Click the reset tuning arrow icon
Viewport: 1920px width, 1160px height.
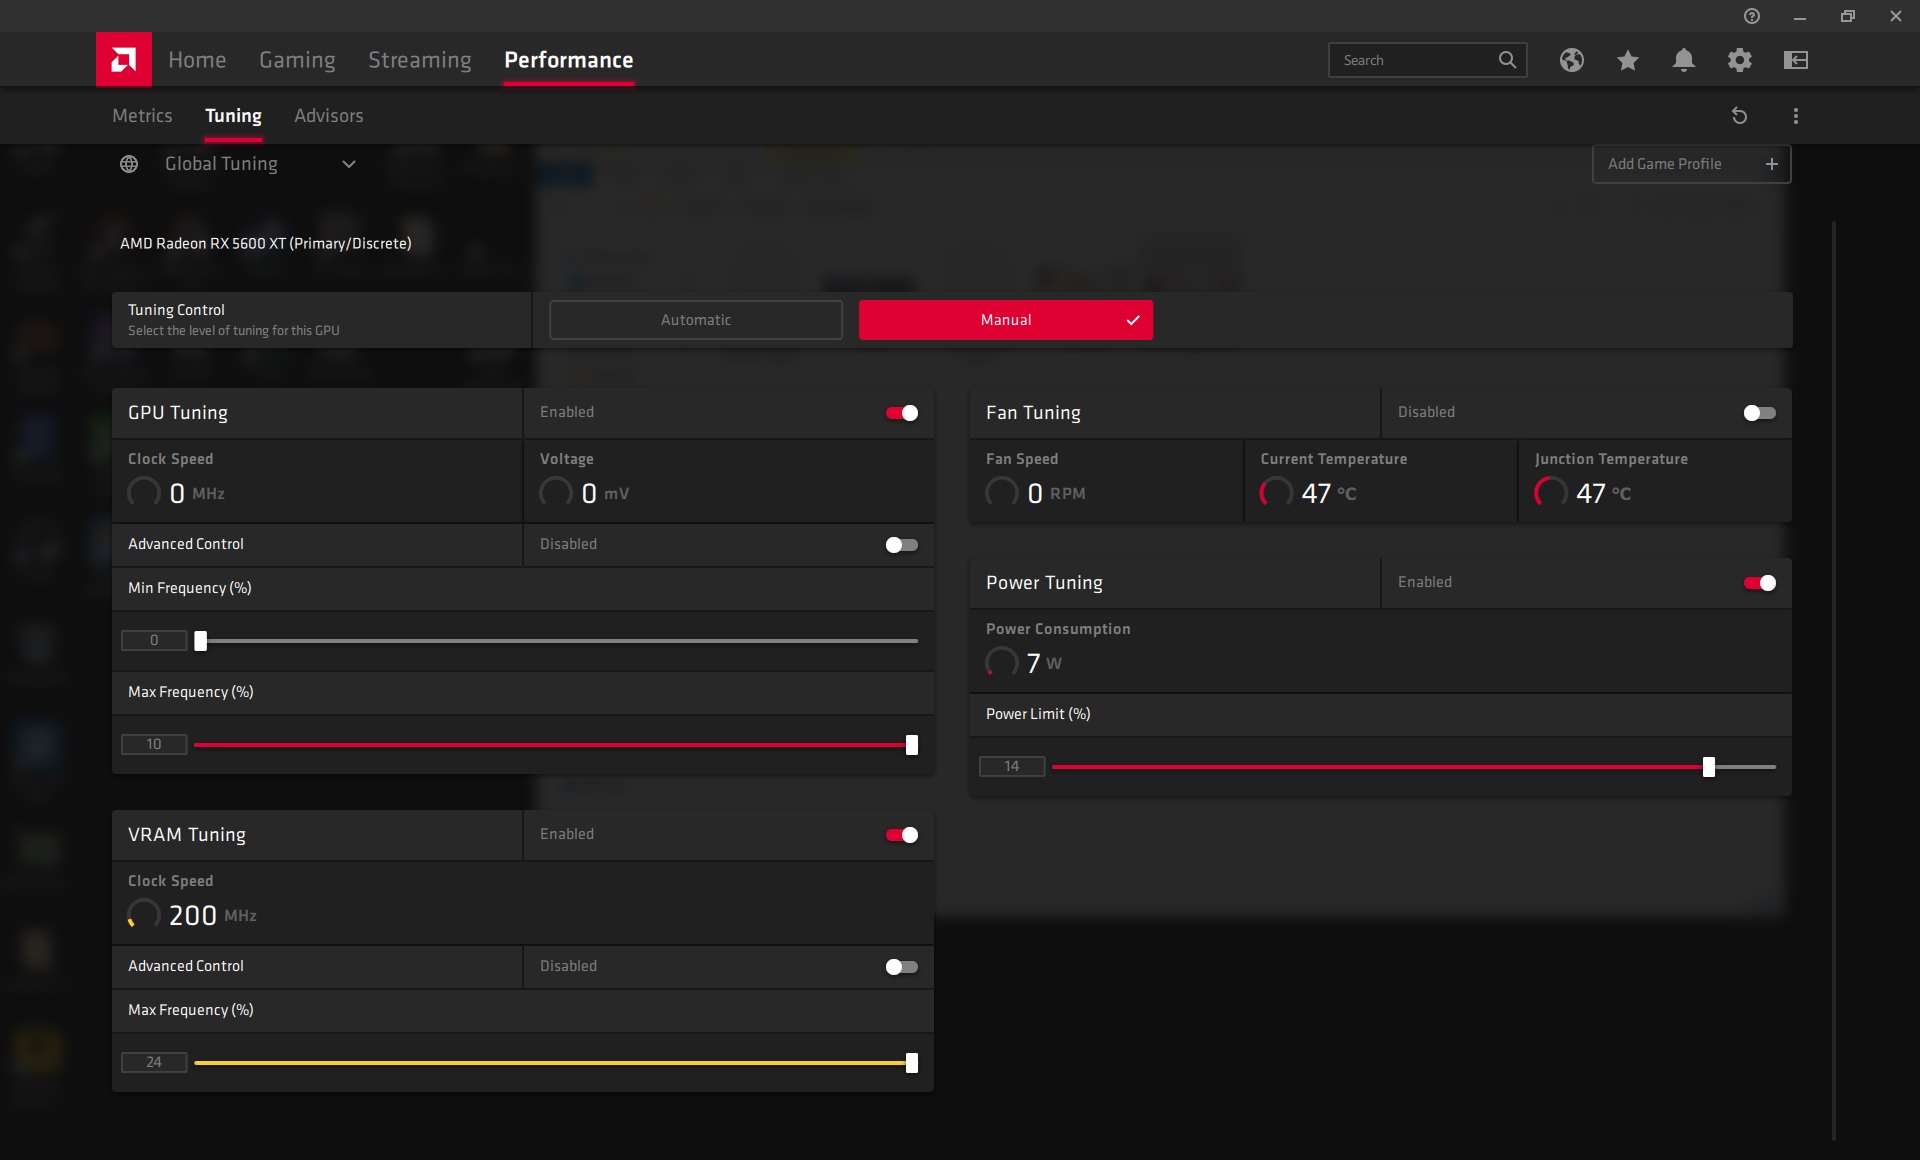tap(1739, 116)
